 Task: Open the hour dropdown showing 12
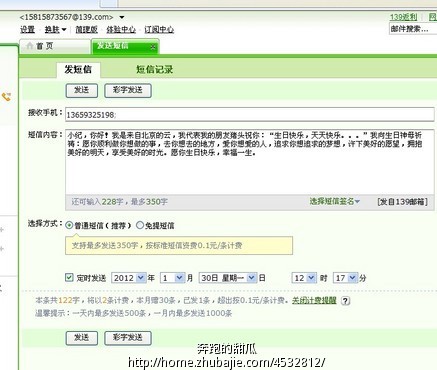tap(304, 278)
